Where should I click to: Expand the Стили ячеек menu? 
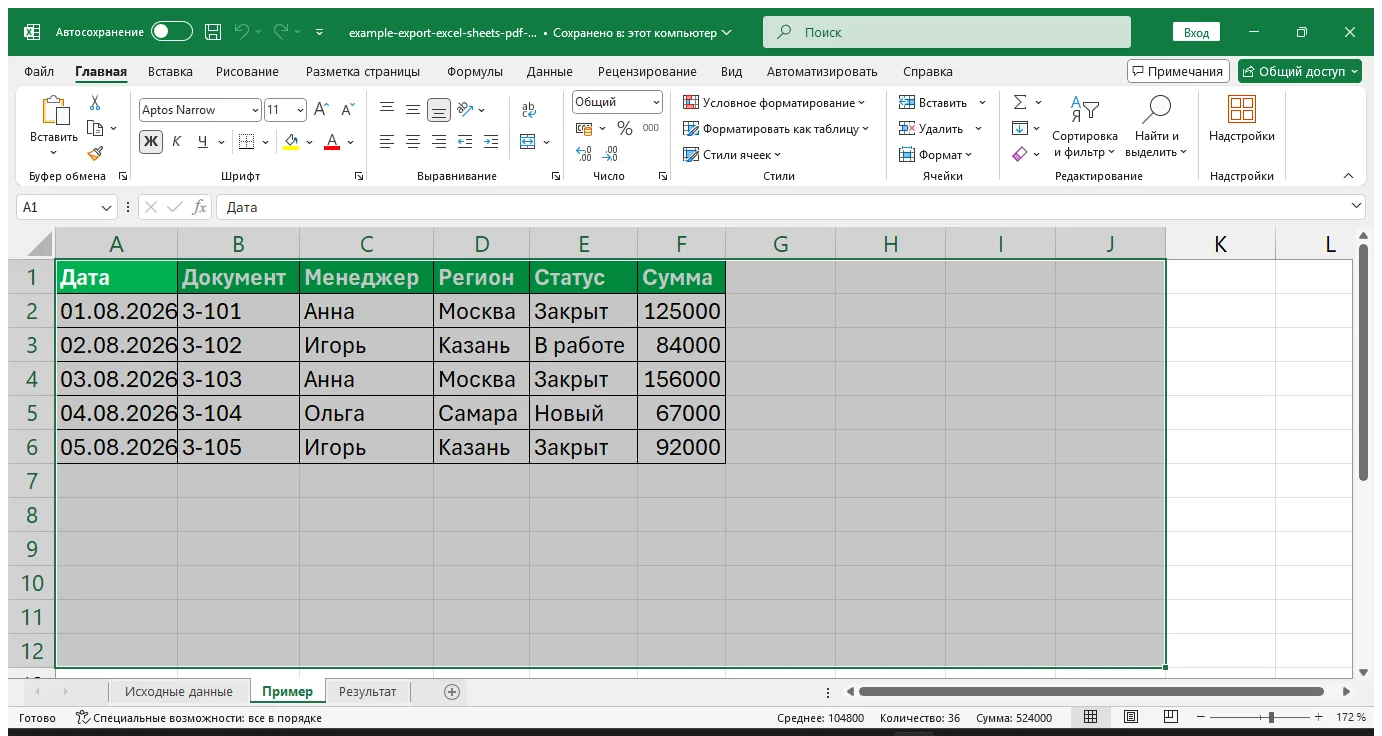pos(732,155)
